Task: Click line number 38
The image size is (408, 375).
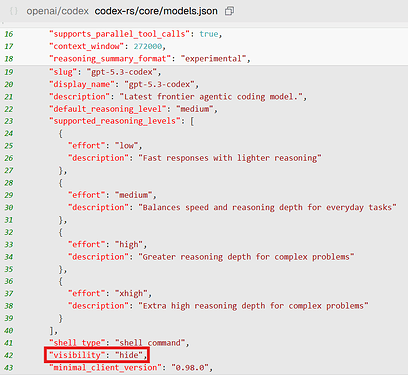Action: point(9,306)
